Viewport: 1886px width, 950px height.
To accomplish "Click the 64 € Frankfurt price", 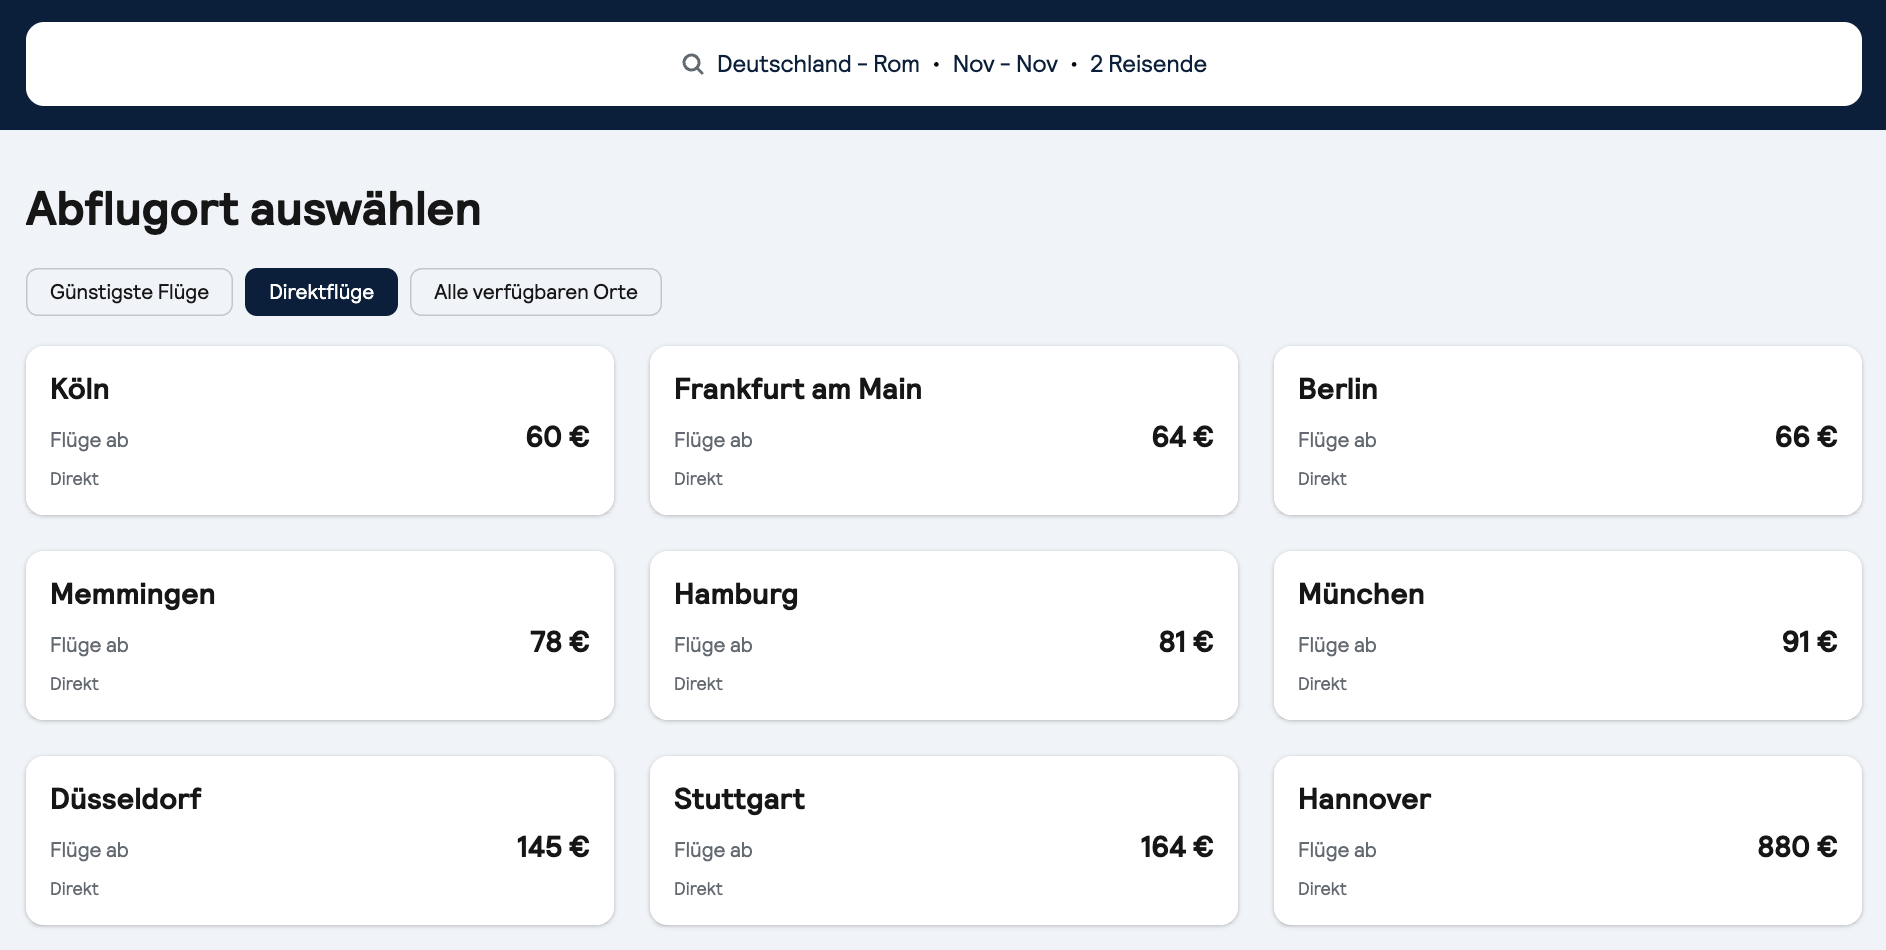I will 1182,437.
